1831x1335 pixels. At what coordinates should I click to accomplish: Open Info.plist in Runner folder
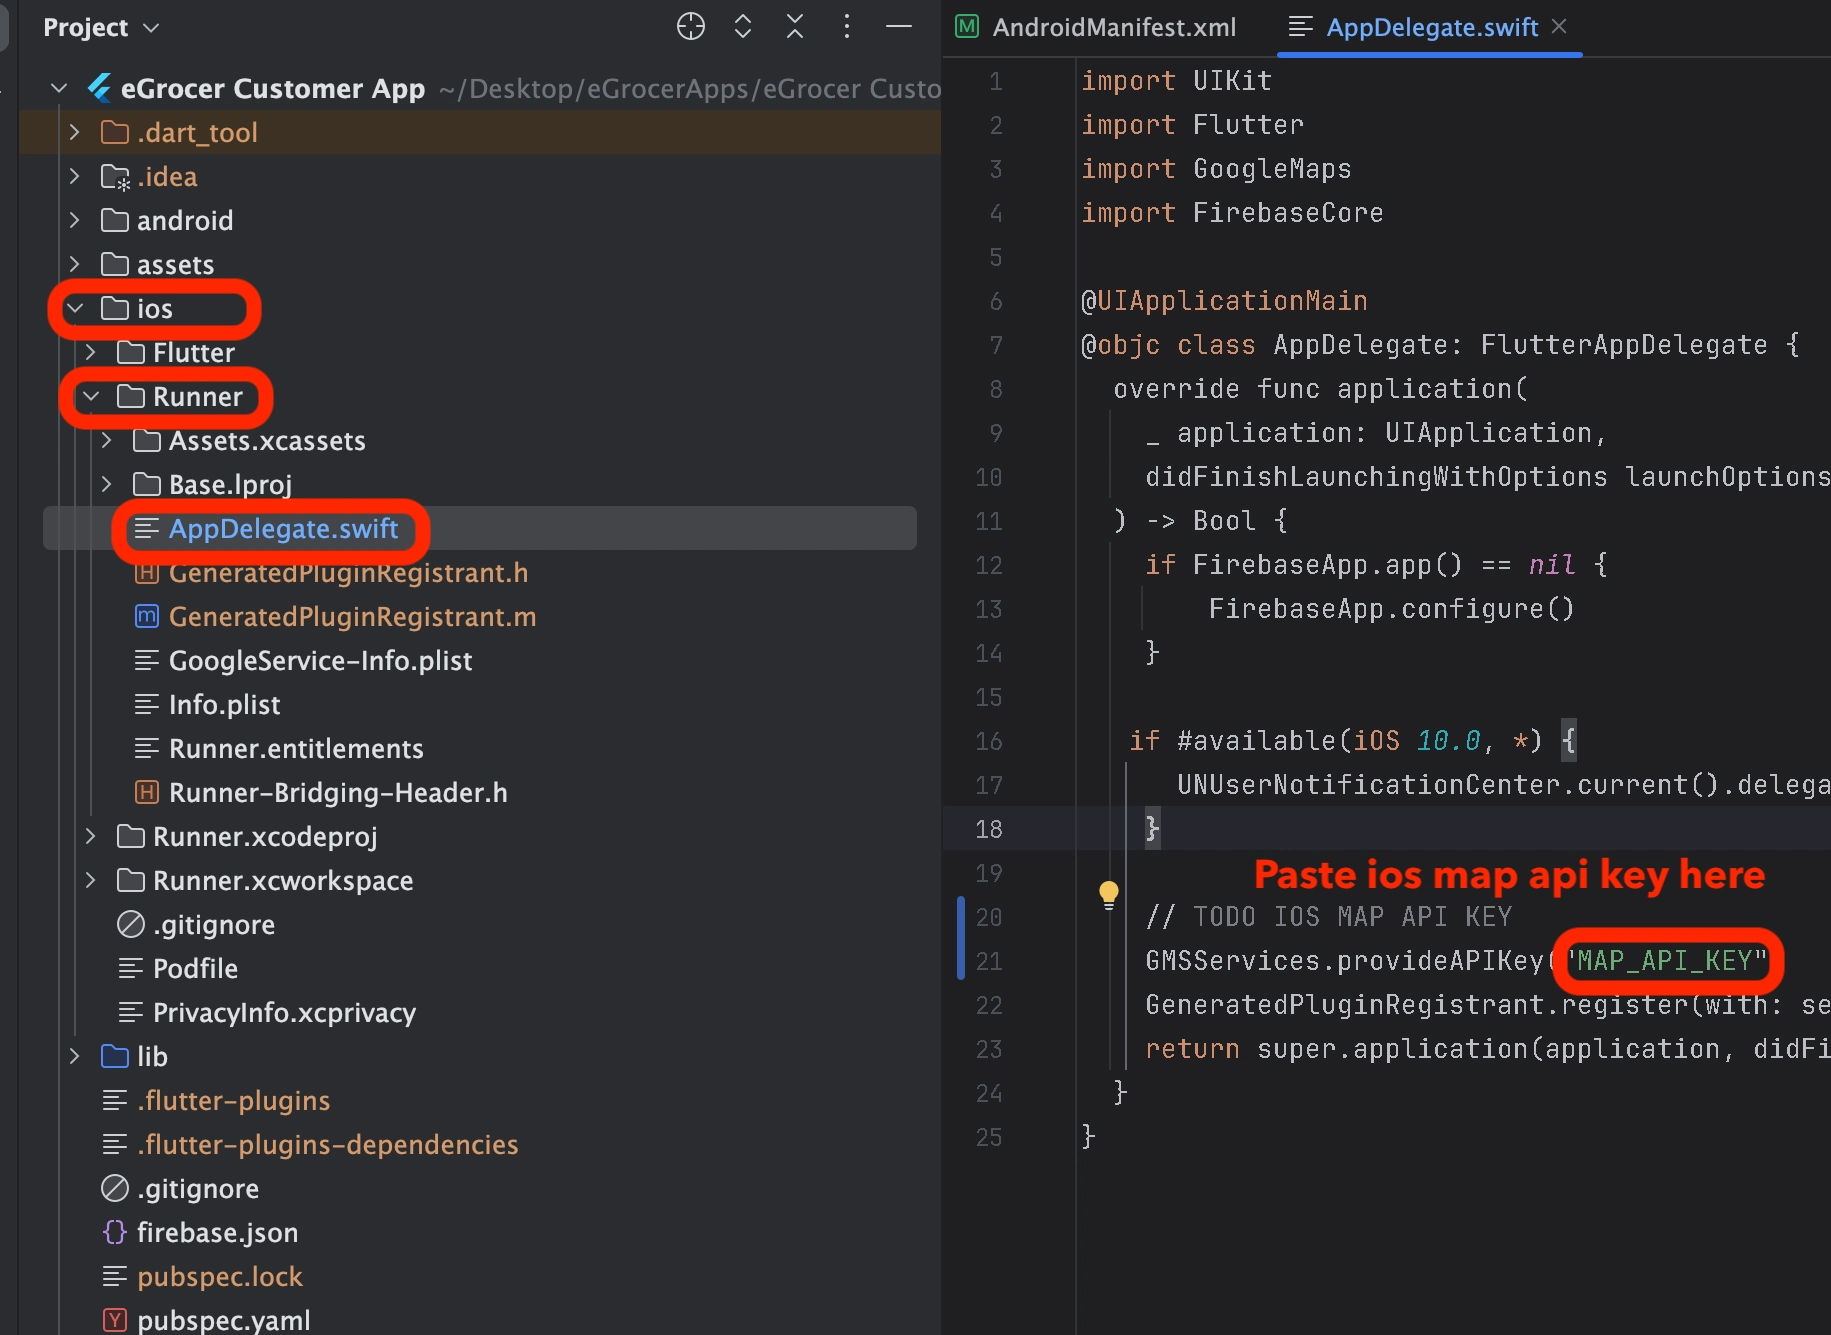pyautogui.click(x=224, y=705)
